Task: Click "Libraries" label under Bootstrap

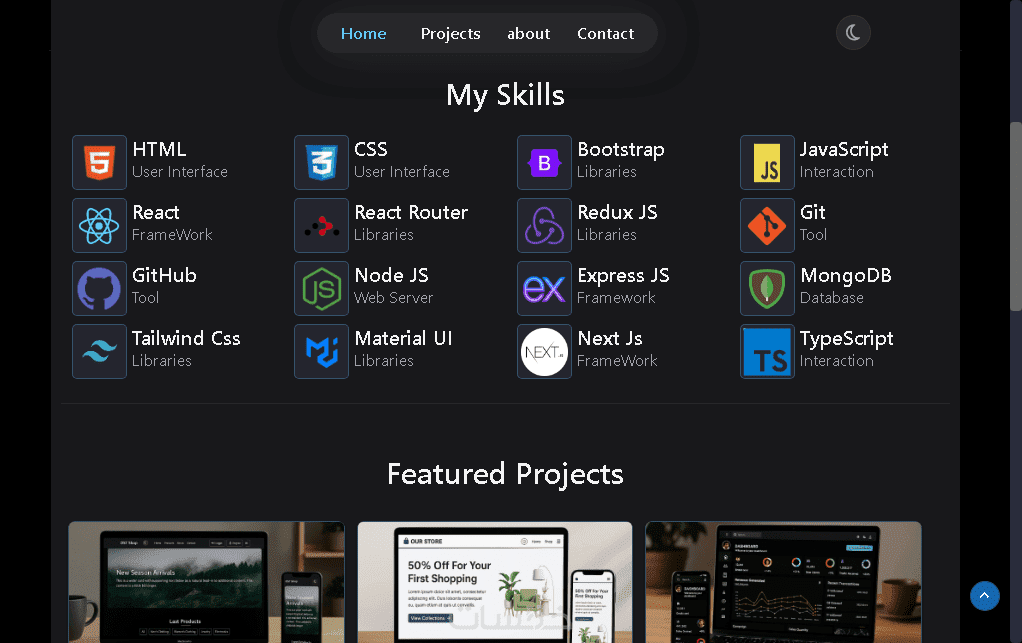Action: [607, 172]
